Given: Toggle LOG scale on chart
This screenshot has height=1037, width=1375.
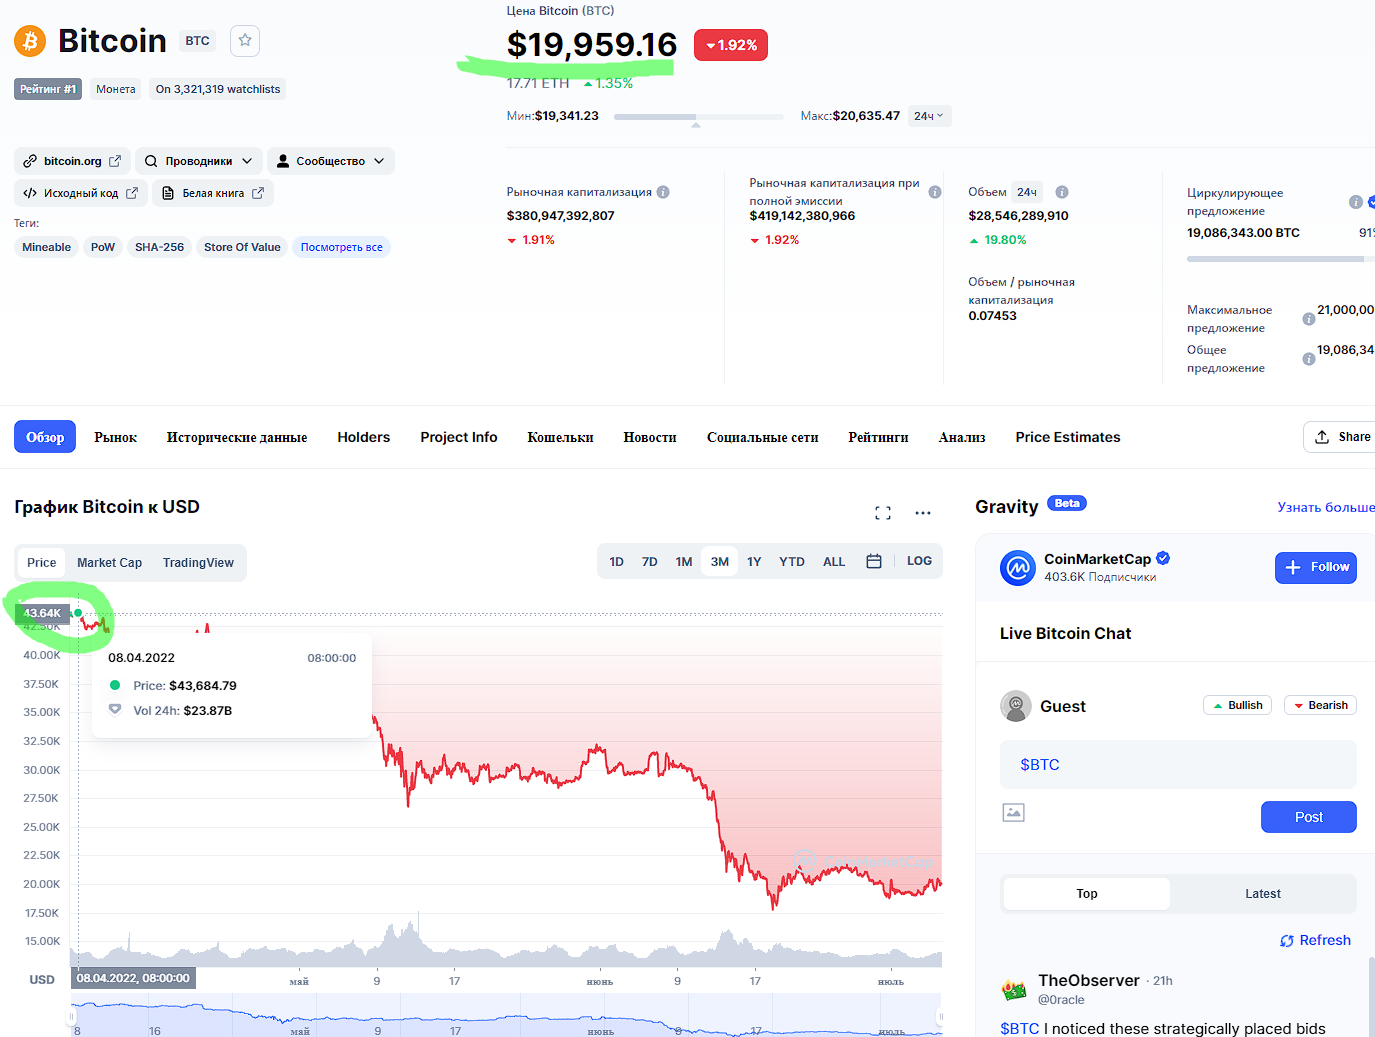Looking at the screenshot, I should coord(919,562).
